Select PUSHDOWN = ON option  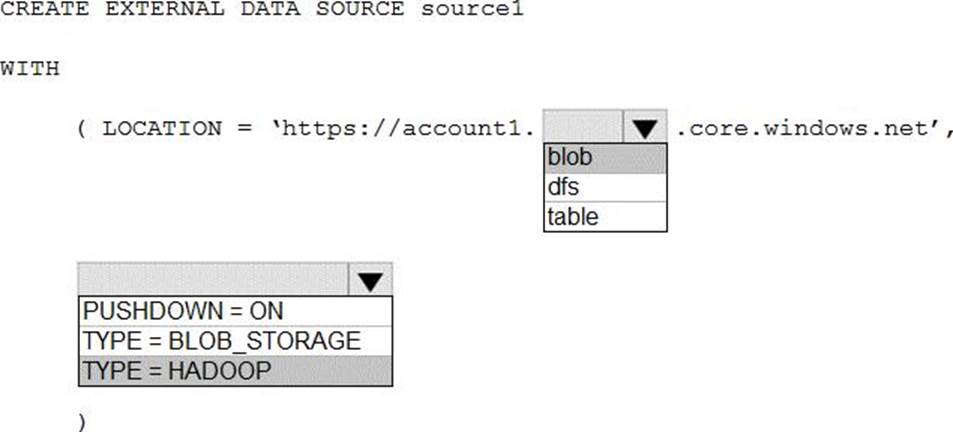point(234,311)
